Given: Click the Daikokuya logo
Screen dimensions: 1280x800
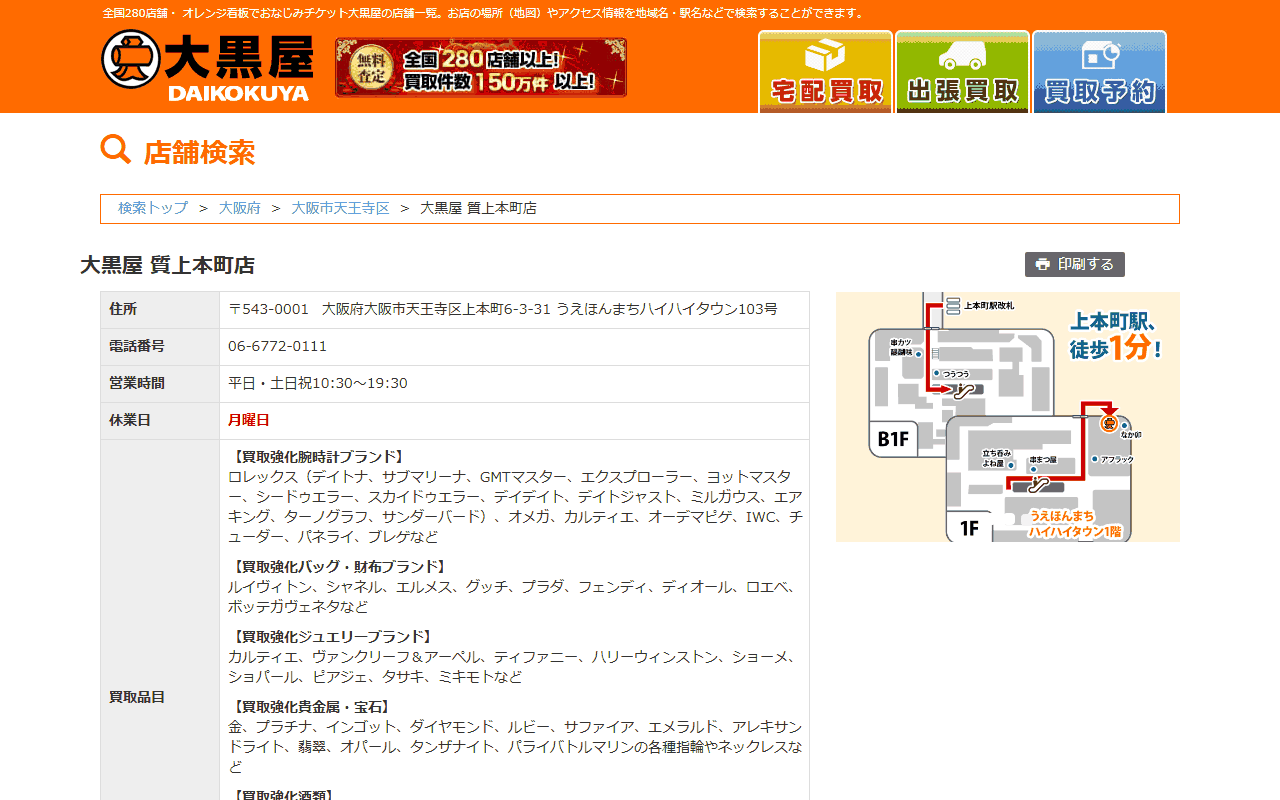Looking at the screenshot, I should pyautogui.click(x=207, y=66).
